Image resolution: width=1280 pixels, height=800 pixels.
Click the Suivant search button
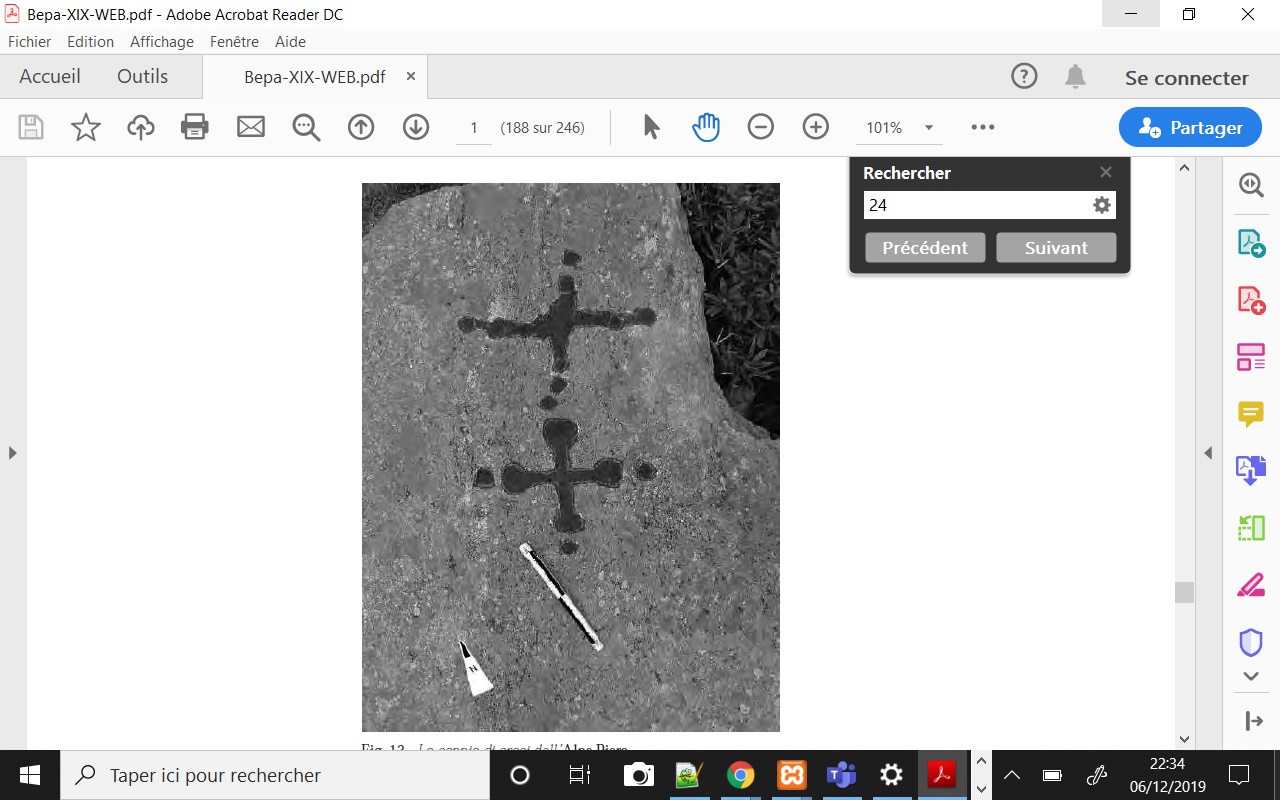pos(1056,248)
